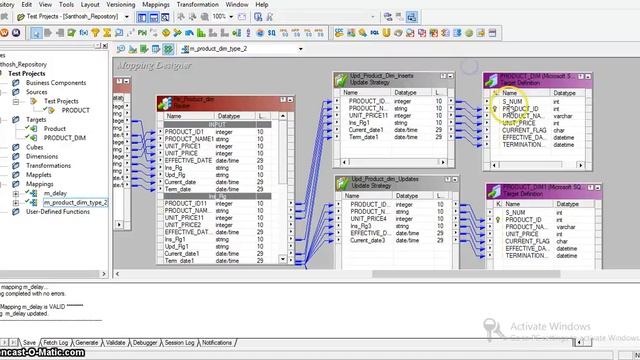Click EFFECTIVE_DATE port in Router input
The image size is (640, 360).
[x=188, y=160]
